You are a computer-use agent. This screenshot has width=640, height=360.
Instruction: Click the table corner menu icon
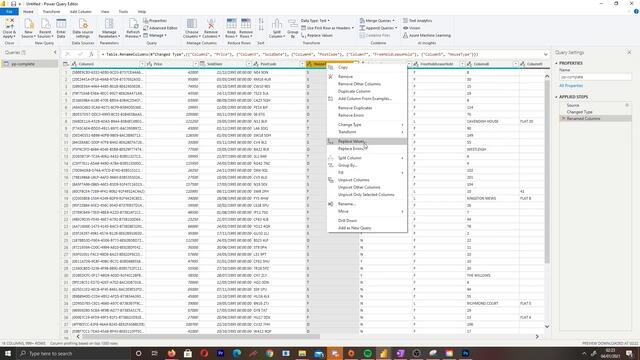(x=65, y=64)
